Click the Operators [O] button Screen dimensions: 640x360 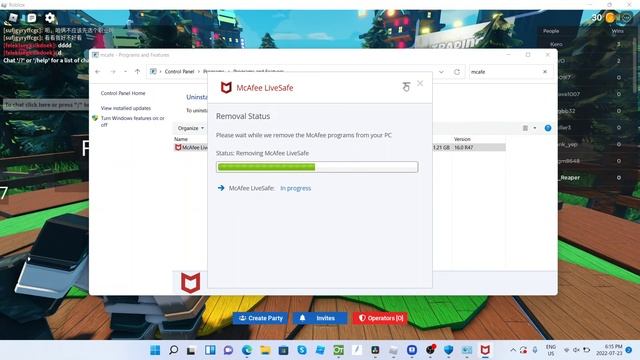[380, 318]
